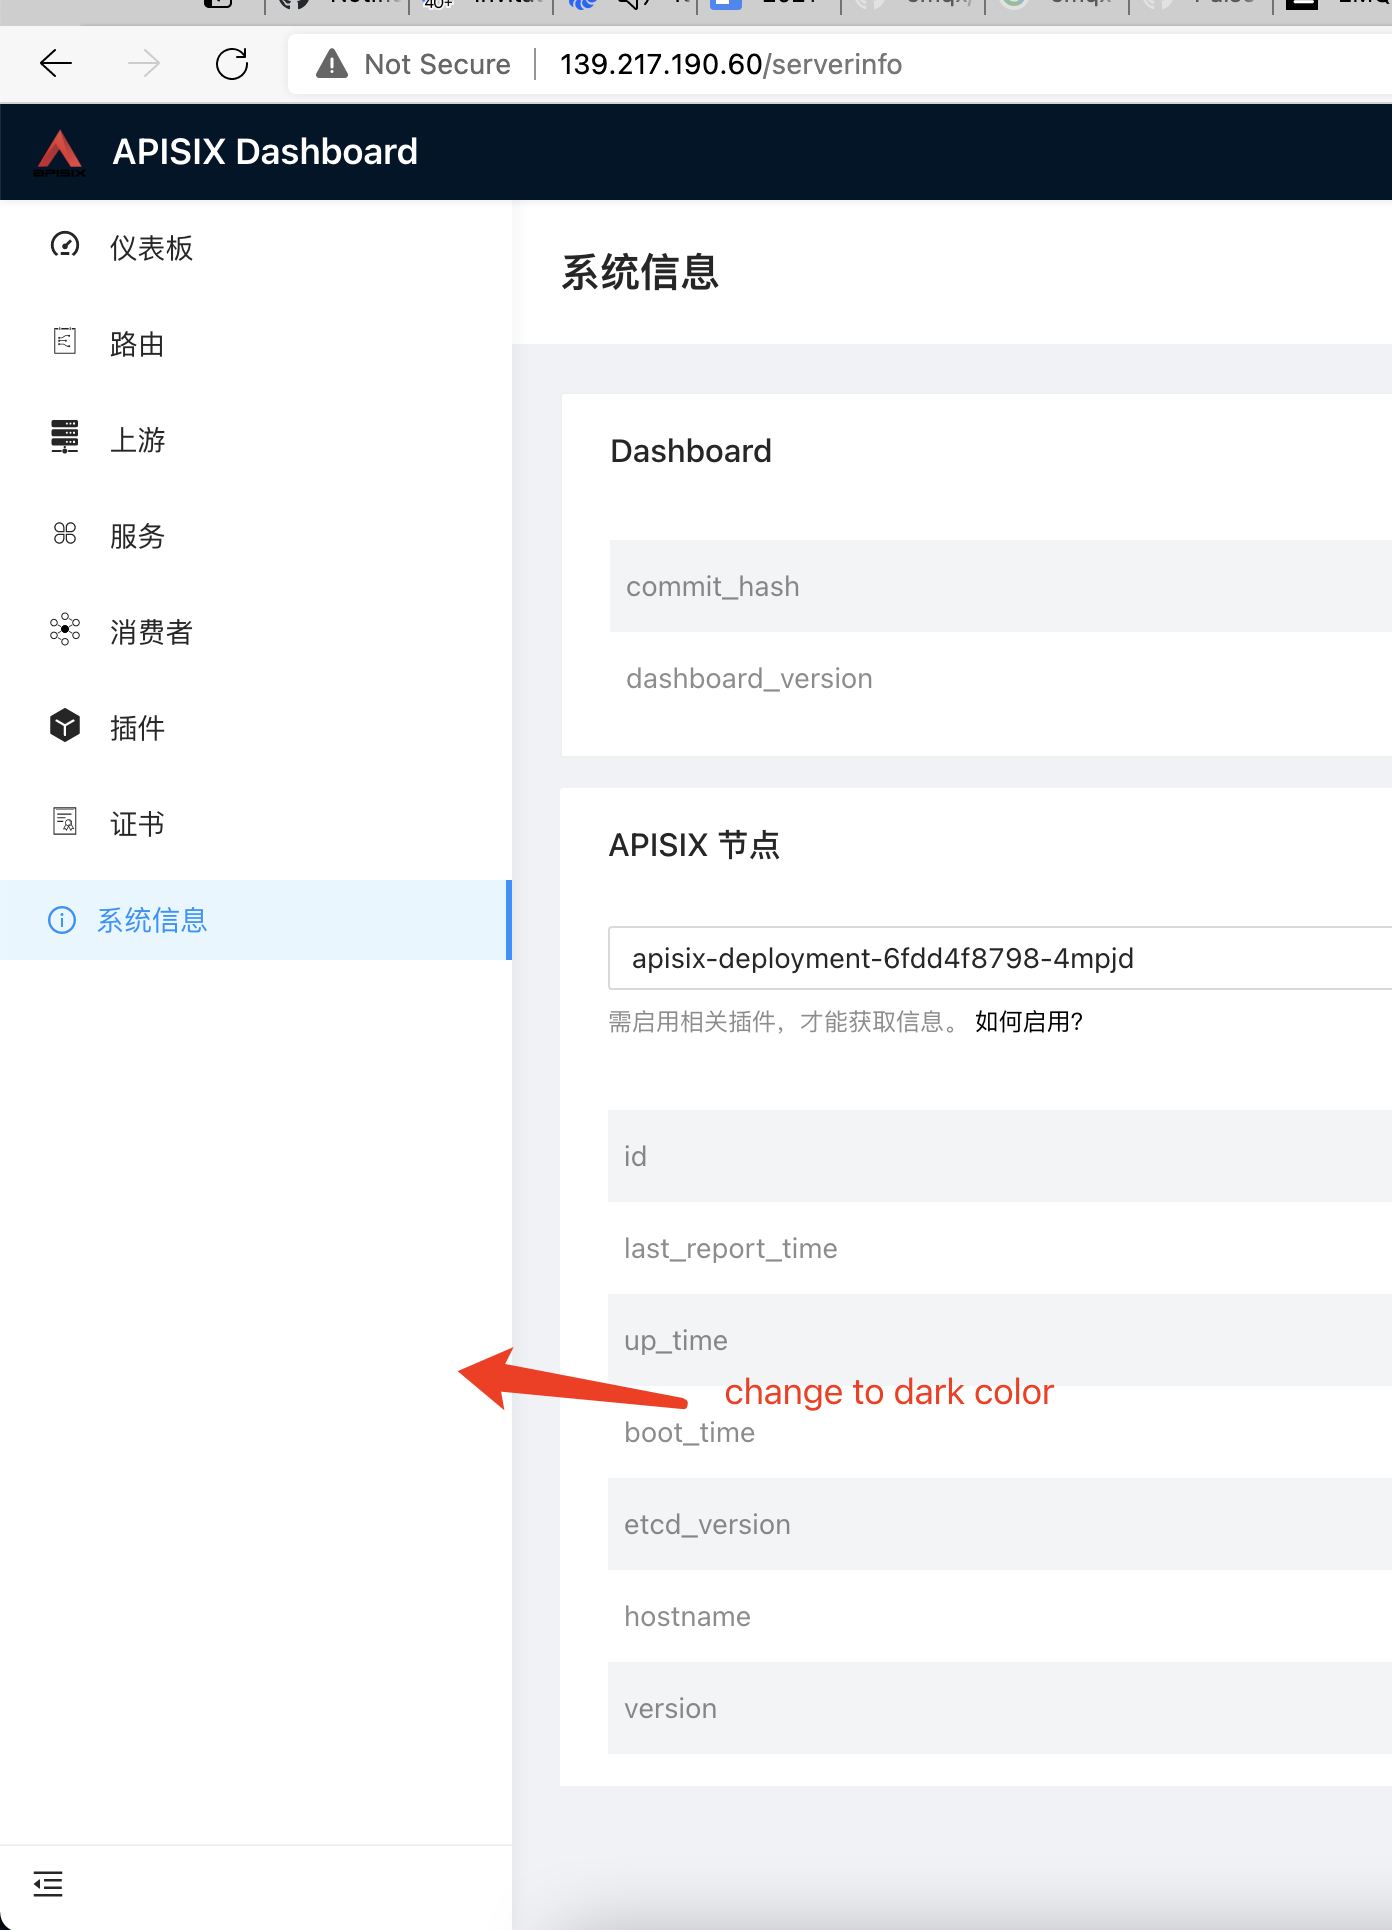Click the 系统信息 info circle icon

click(x=62, y=920)
